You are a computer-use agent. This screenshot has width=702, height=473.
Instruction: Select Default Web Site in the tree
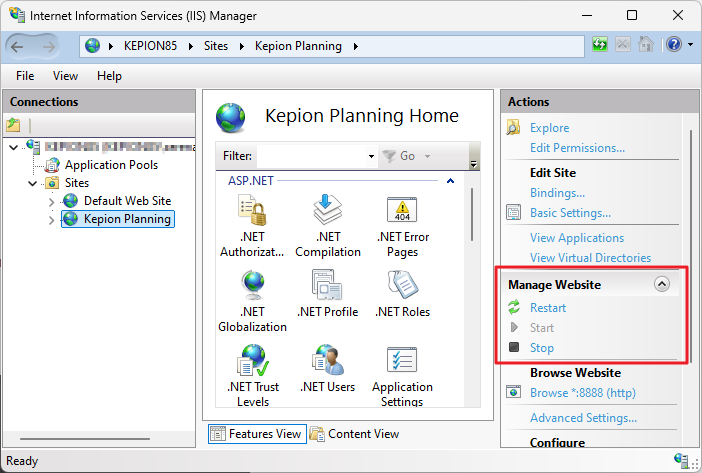(x=127, y=201)
